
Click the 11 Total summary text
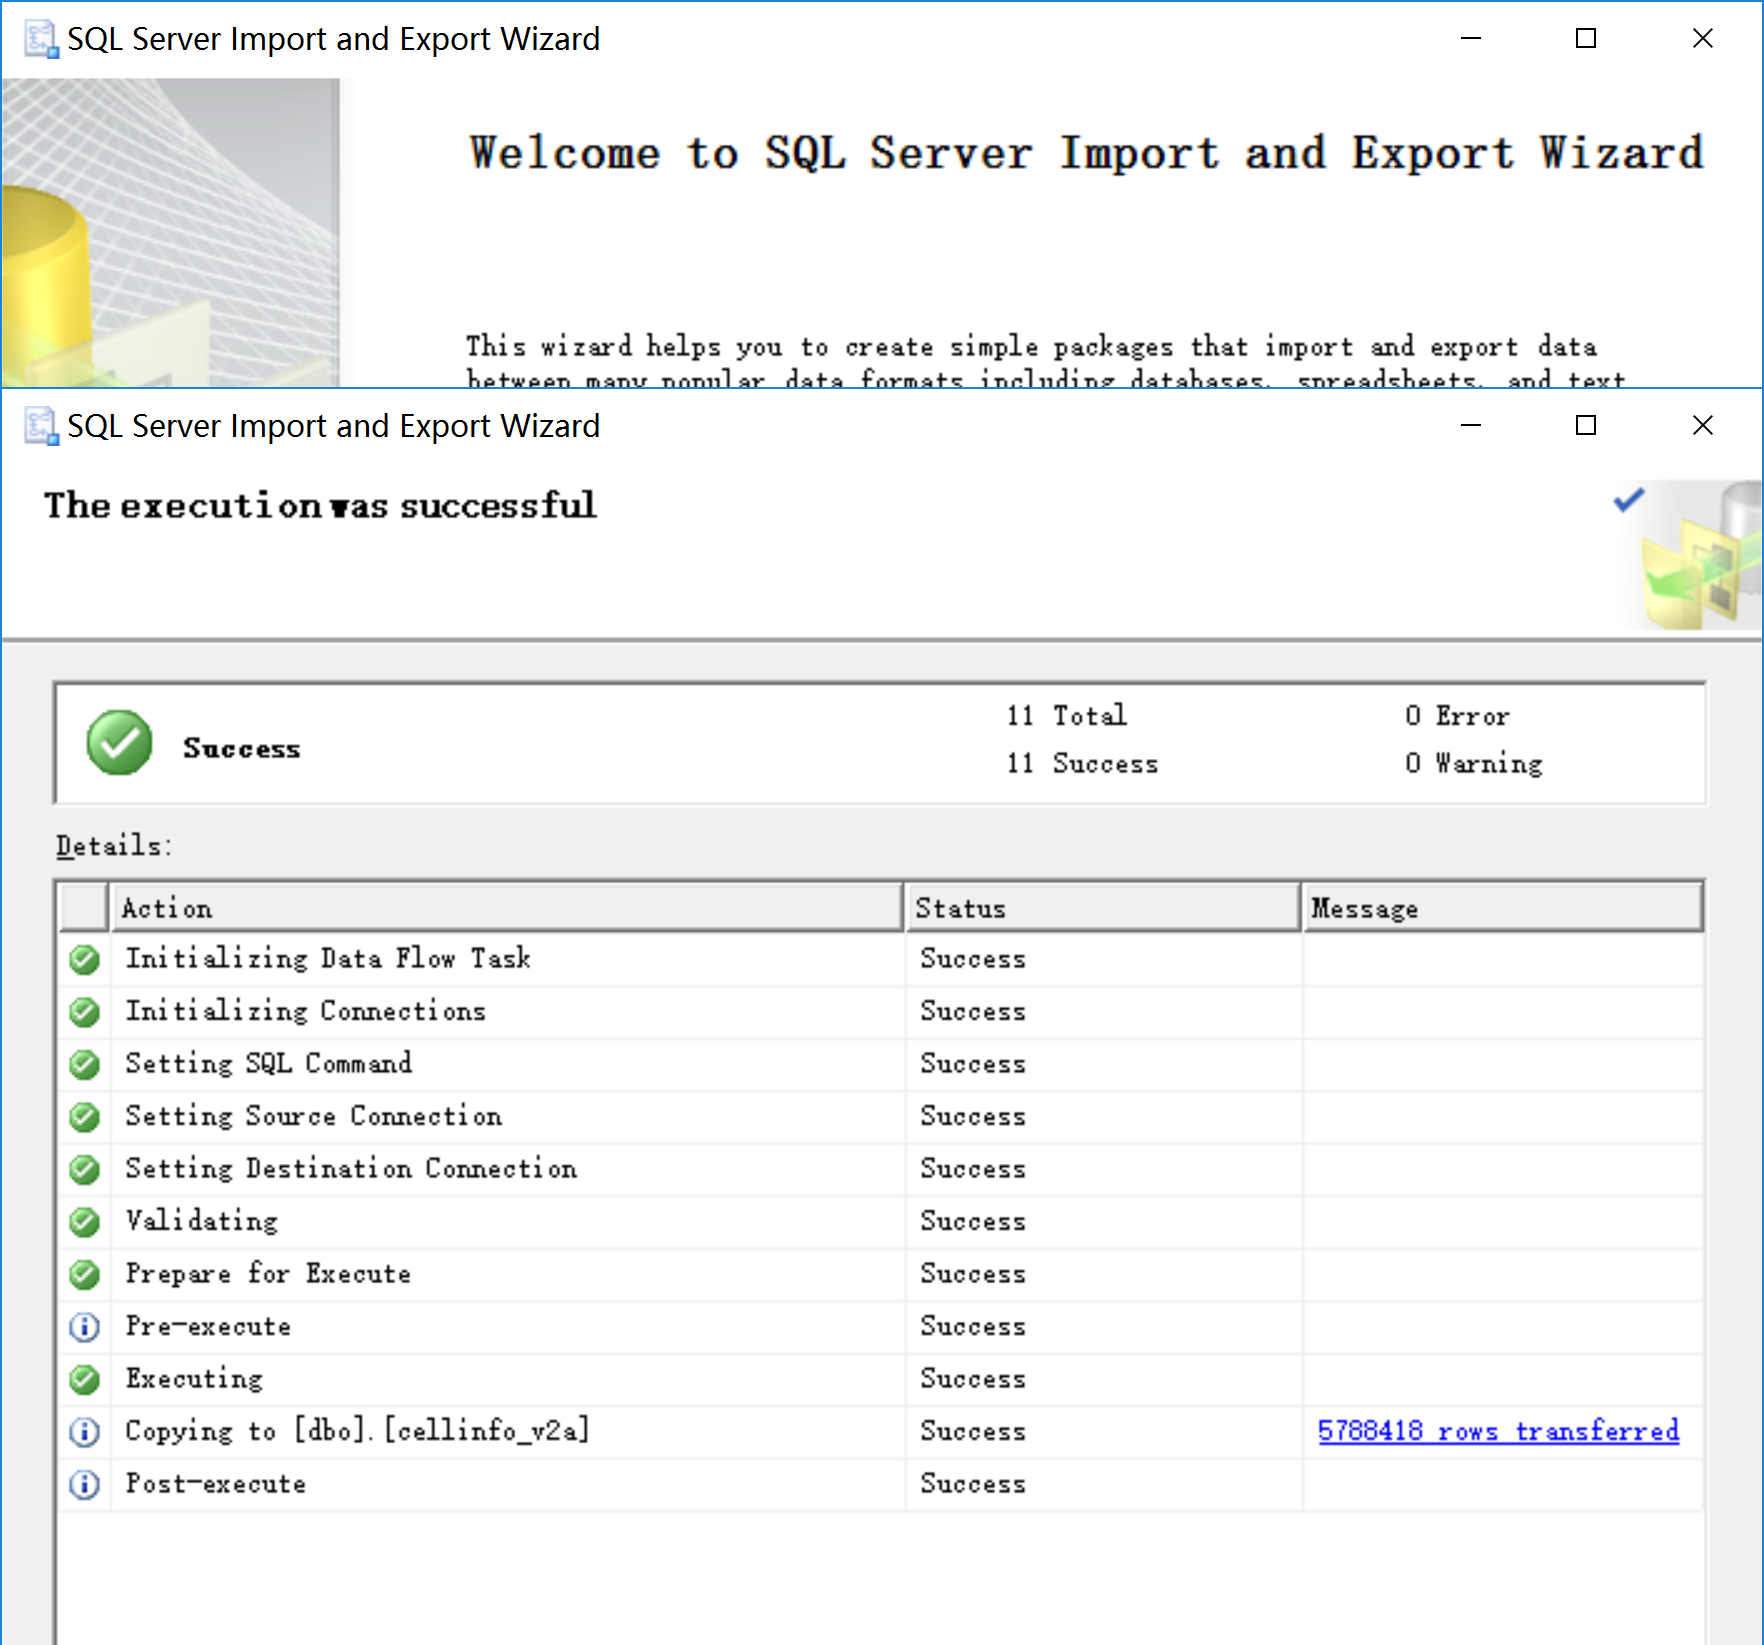tap(1067, 715)
